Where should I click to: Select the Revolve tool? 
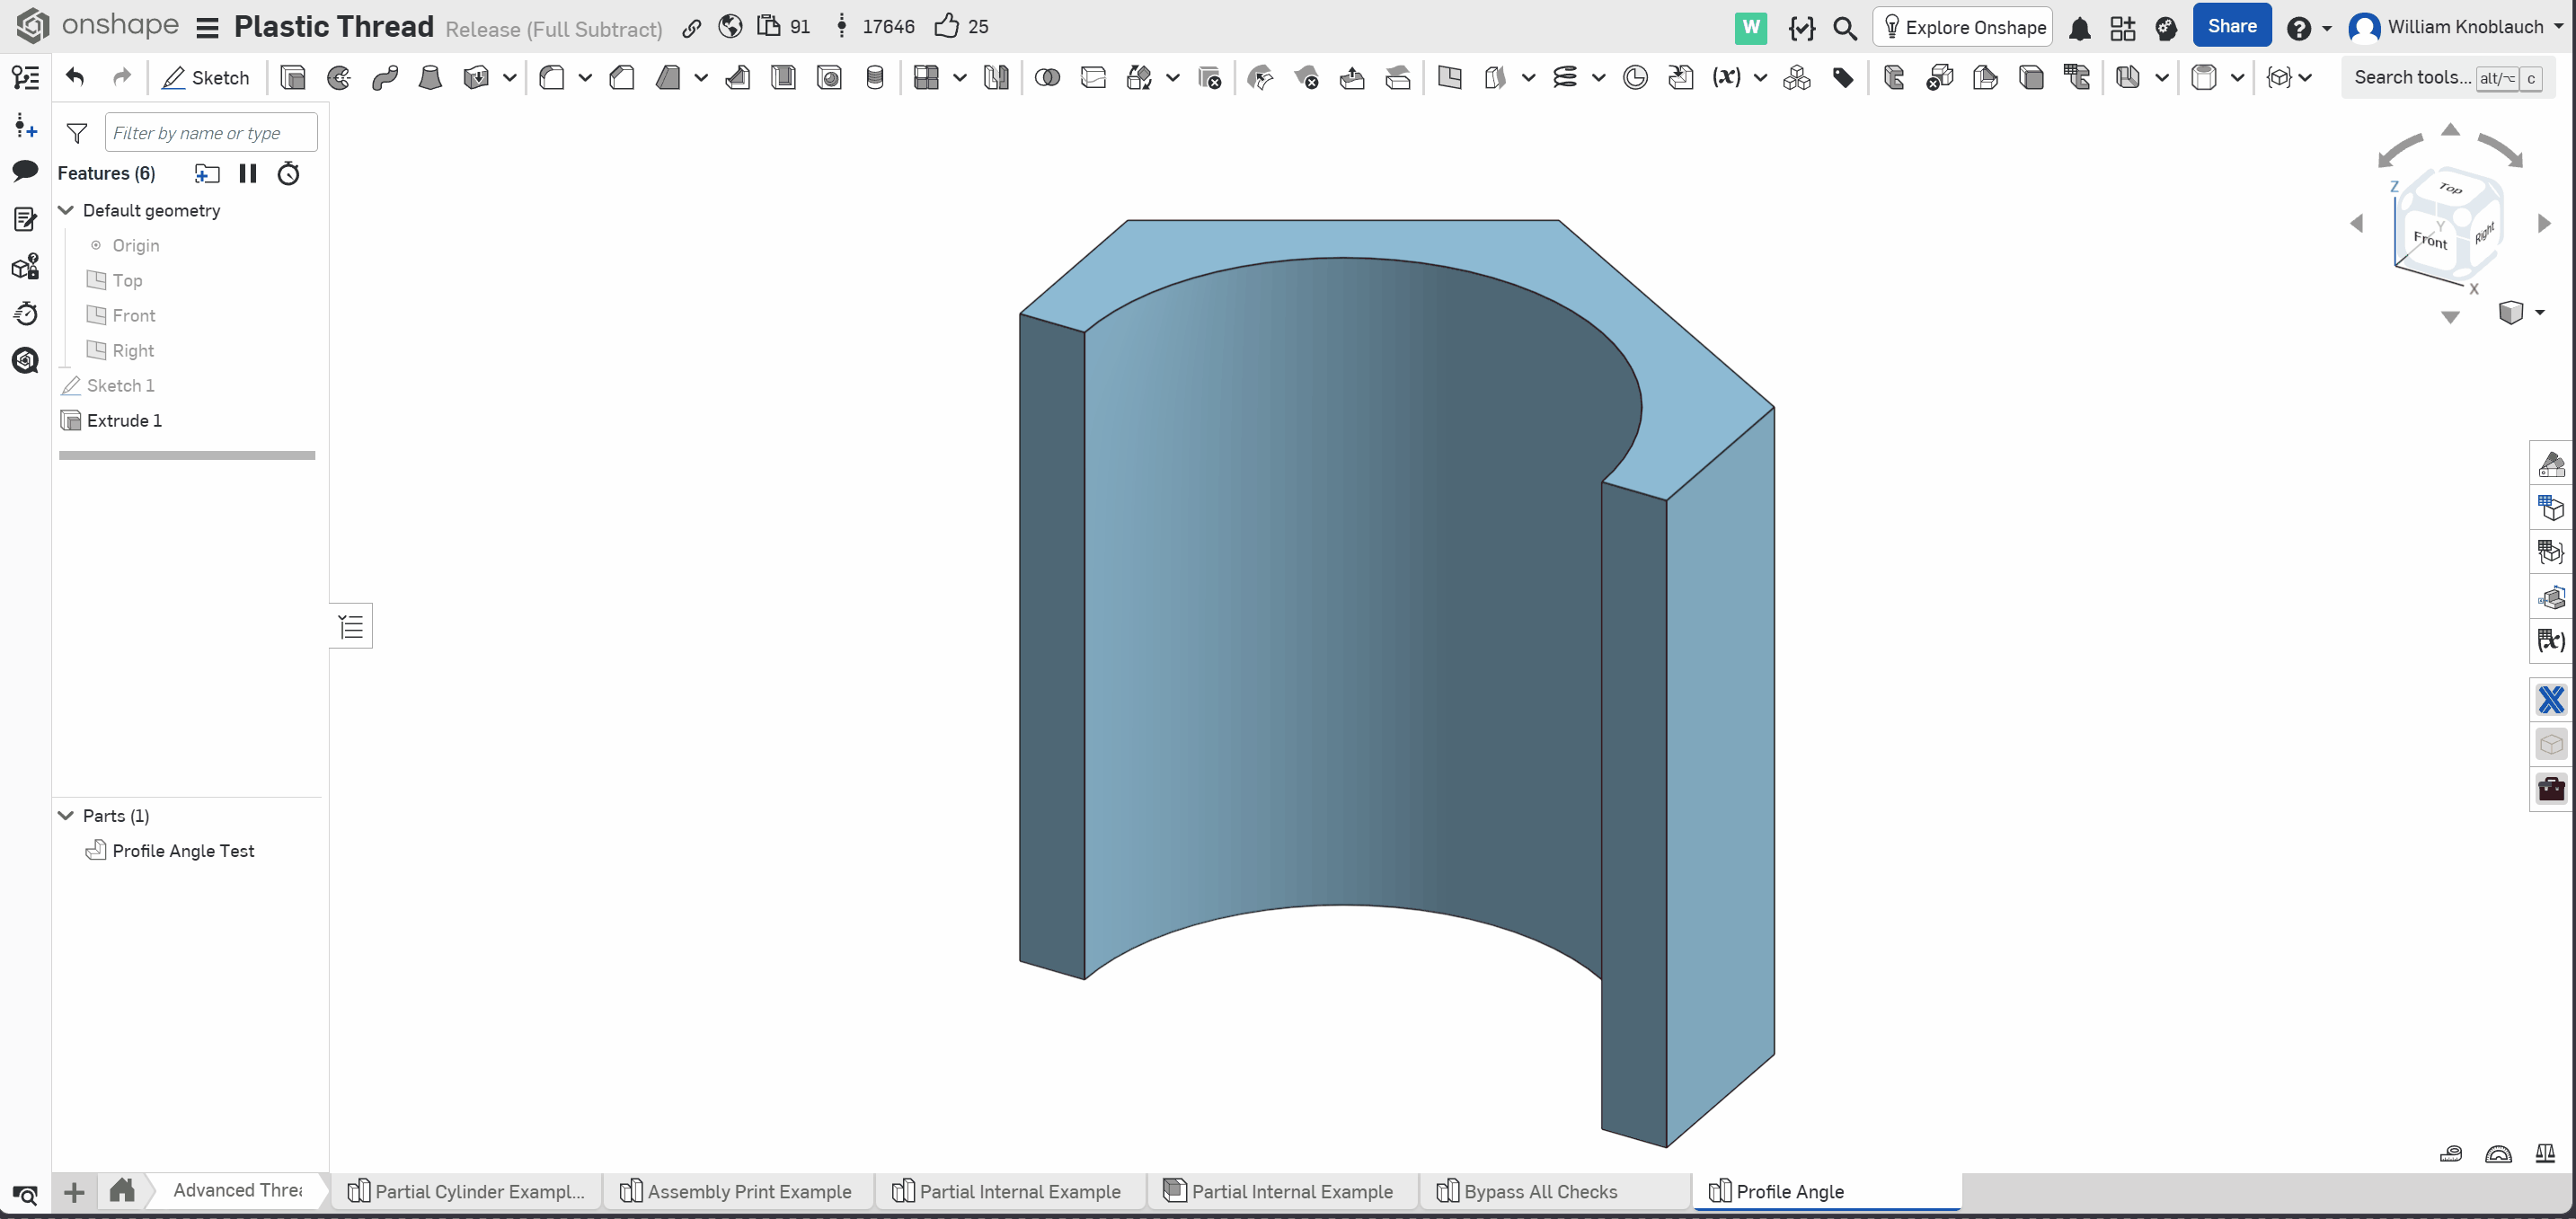pyautogui.click(x=339, y=78)
